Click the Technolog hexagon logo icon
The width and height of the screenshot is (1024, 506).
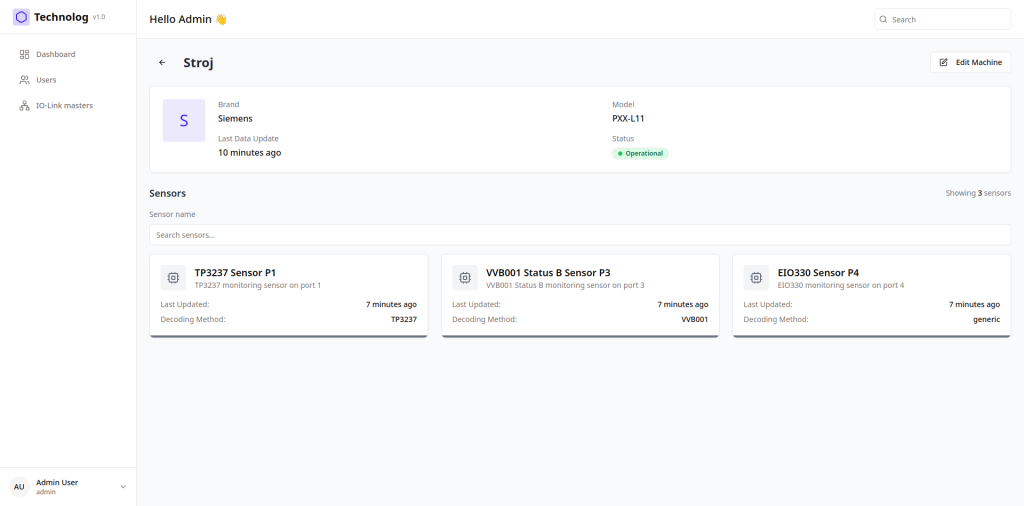click(21, 17)
